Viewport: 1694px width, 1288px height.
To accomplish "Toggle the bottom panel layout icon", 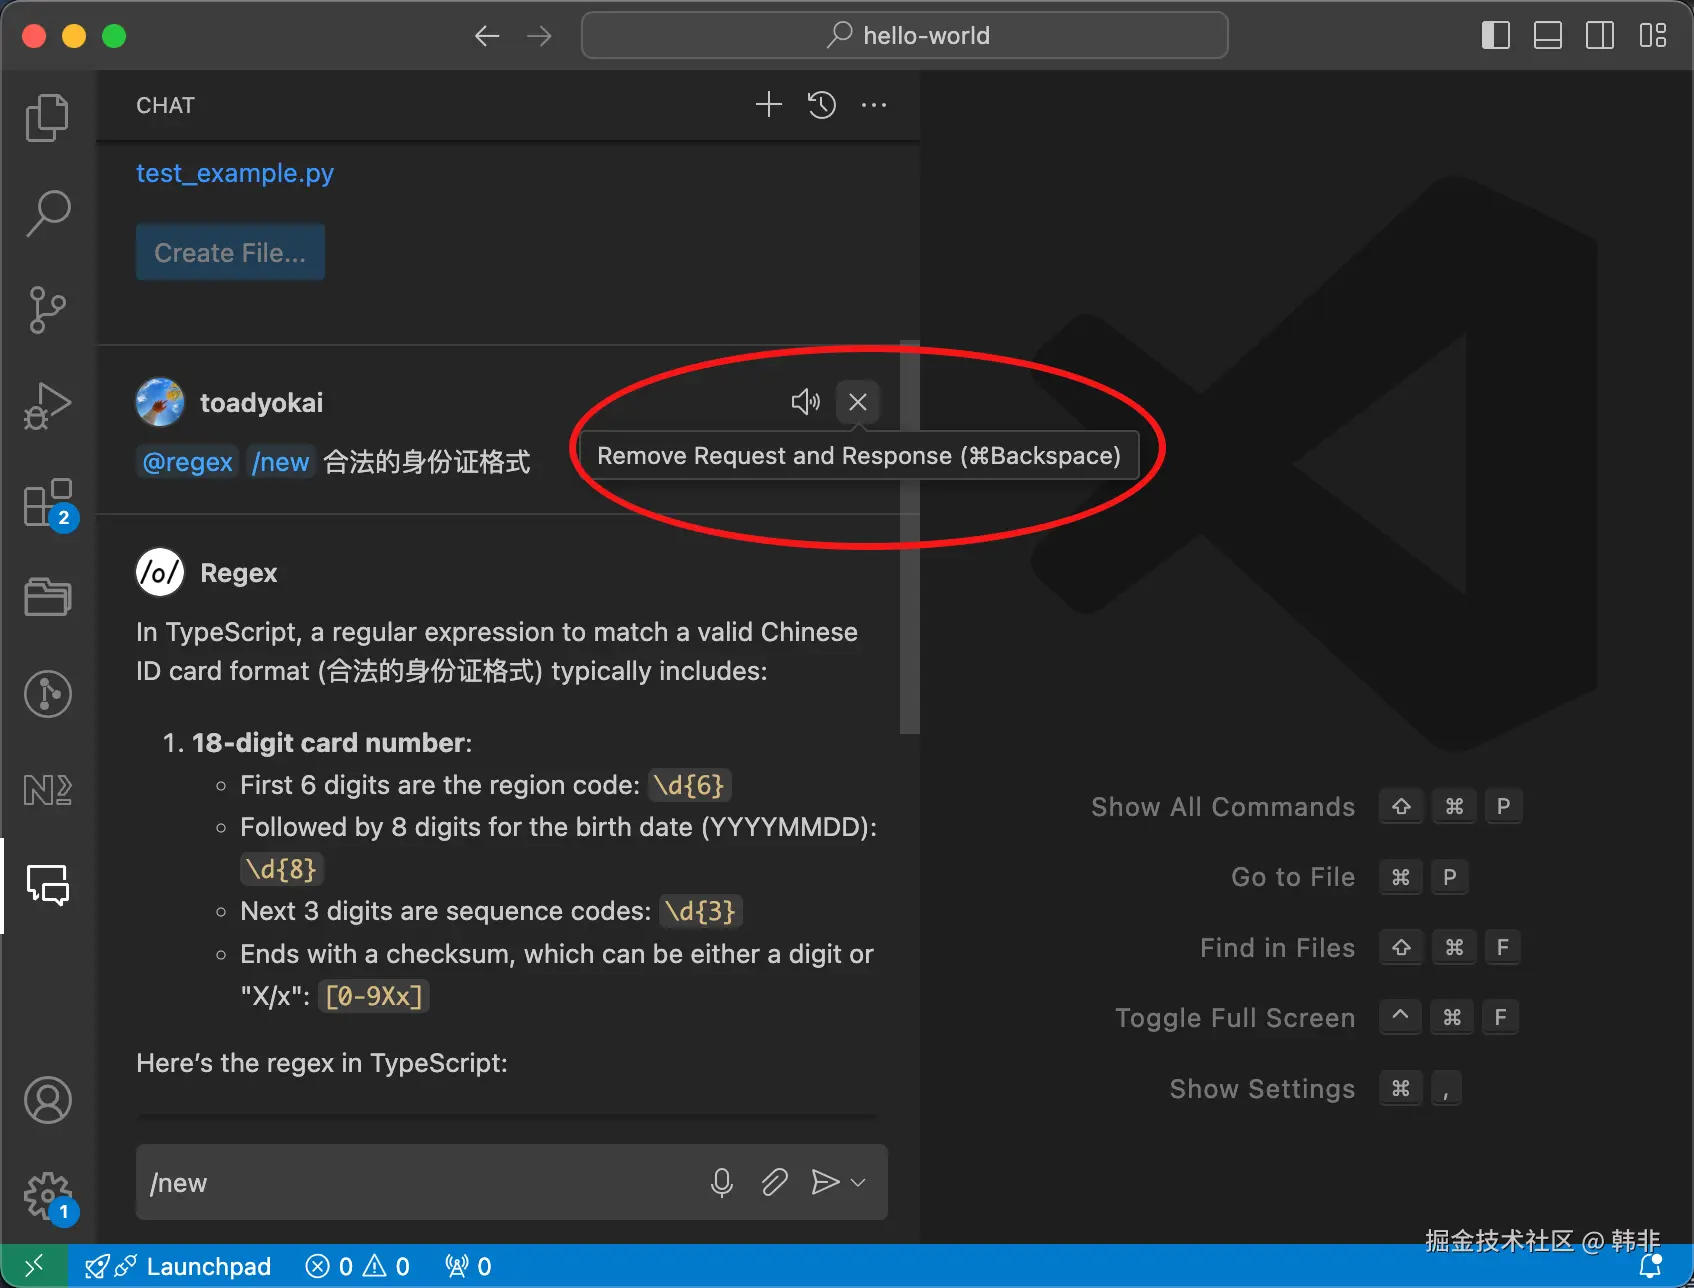I will tap(1547, 36).
